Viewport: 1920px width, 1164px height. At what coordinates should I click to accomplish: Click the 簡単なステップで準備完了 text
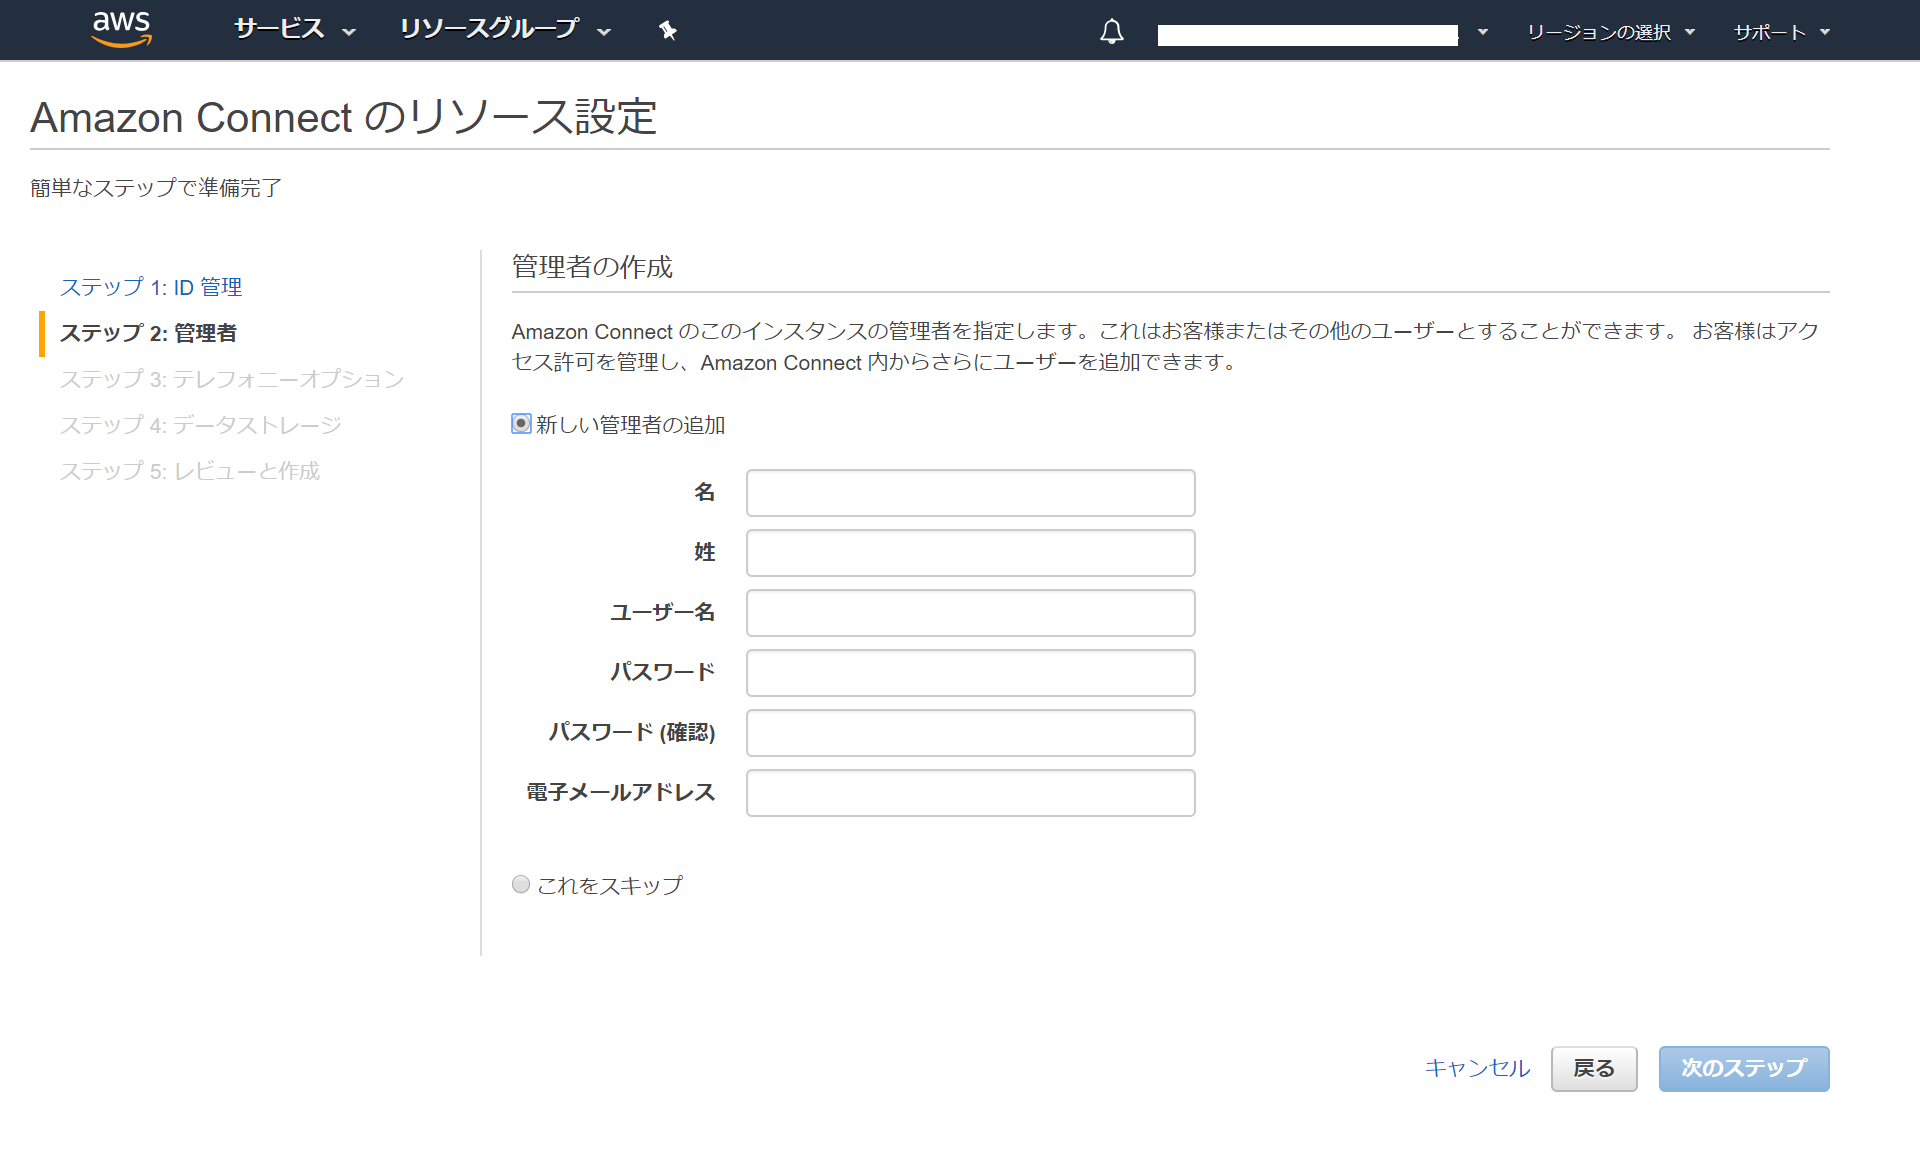click(x=156, y=187)
